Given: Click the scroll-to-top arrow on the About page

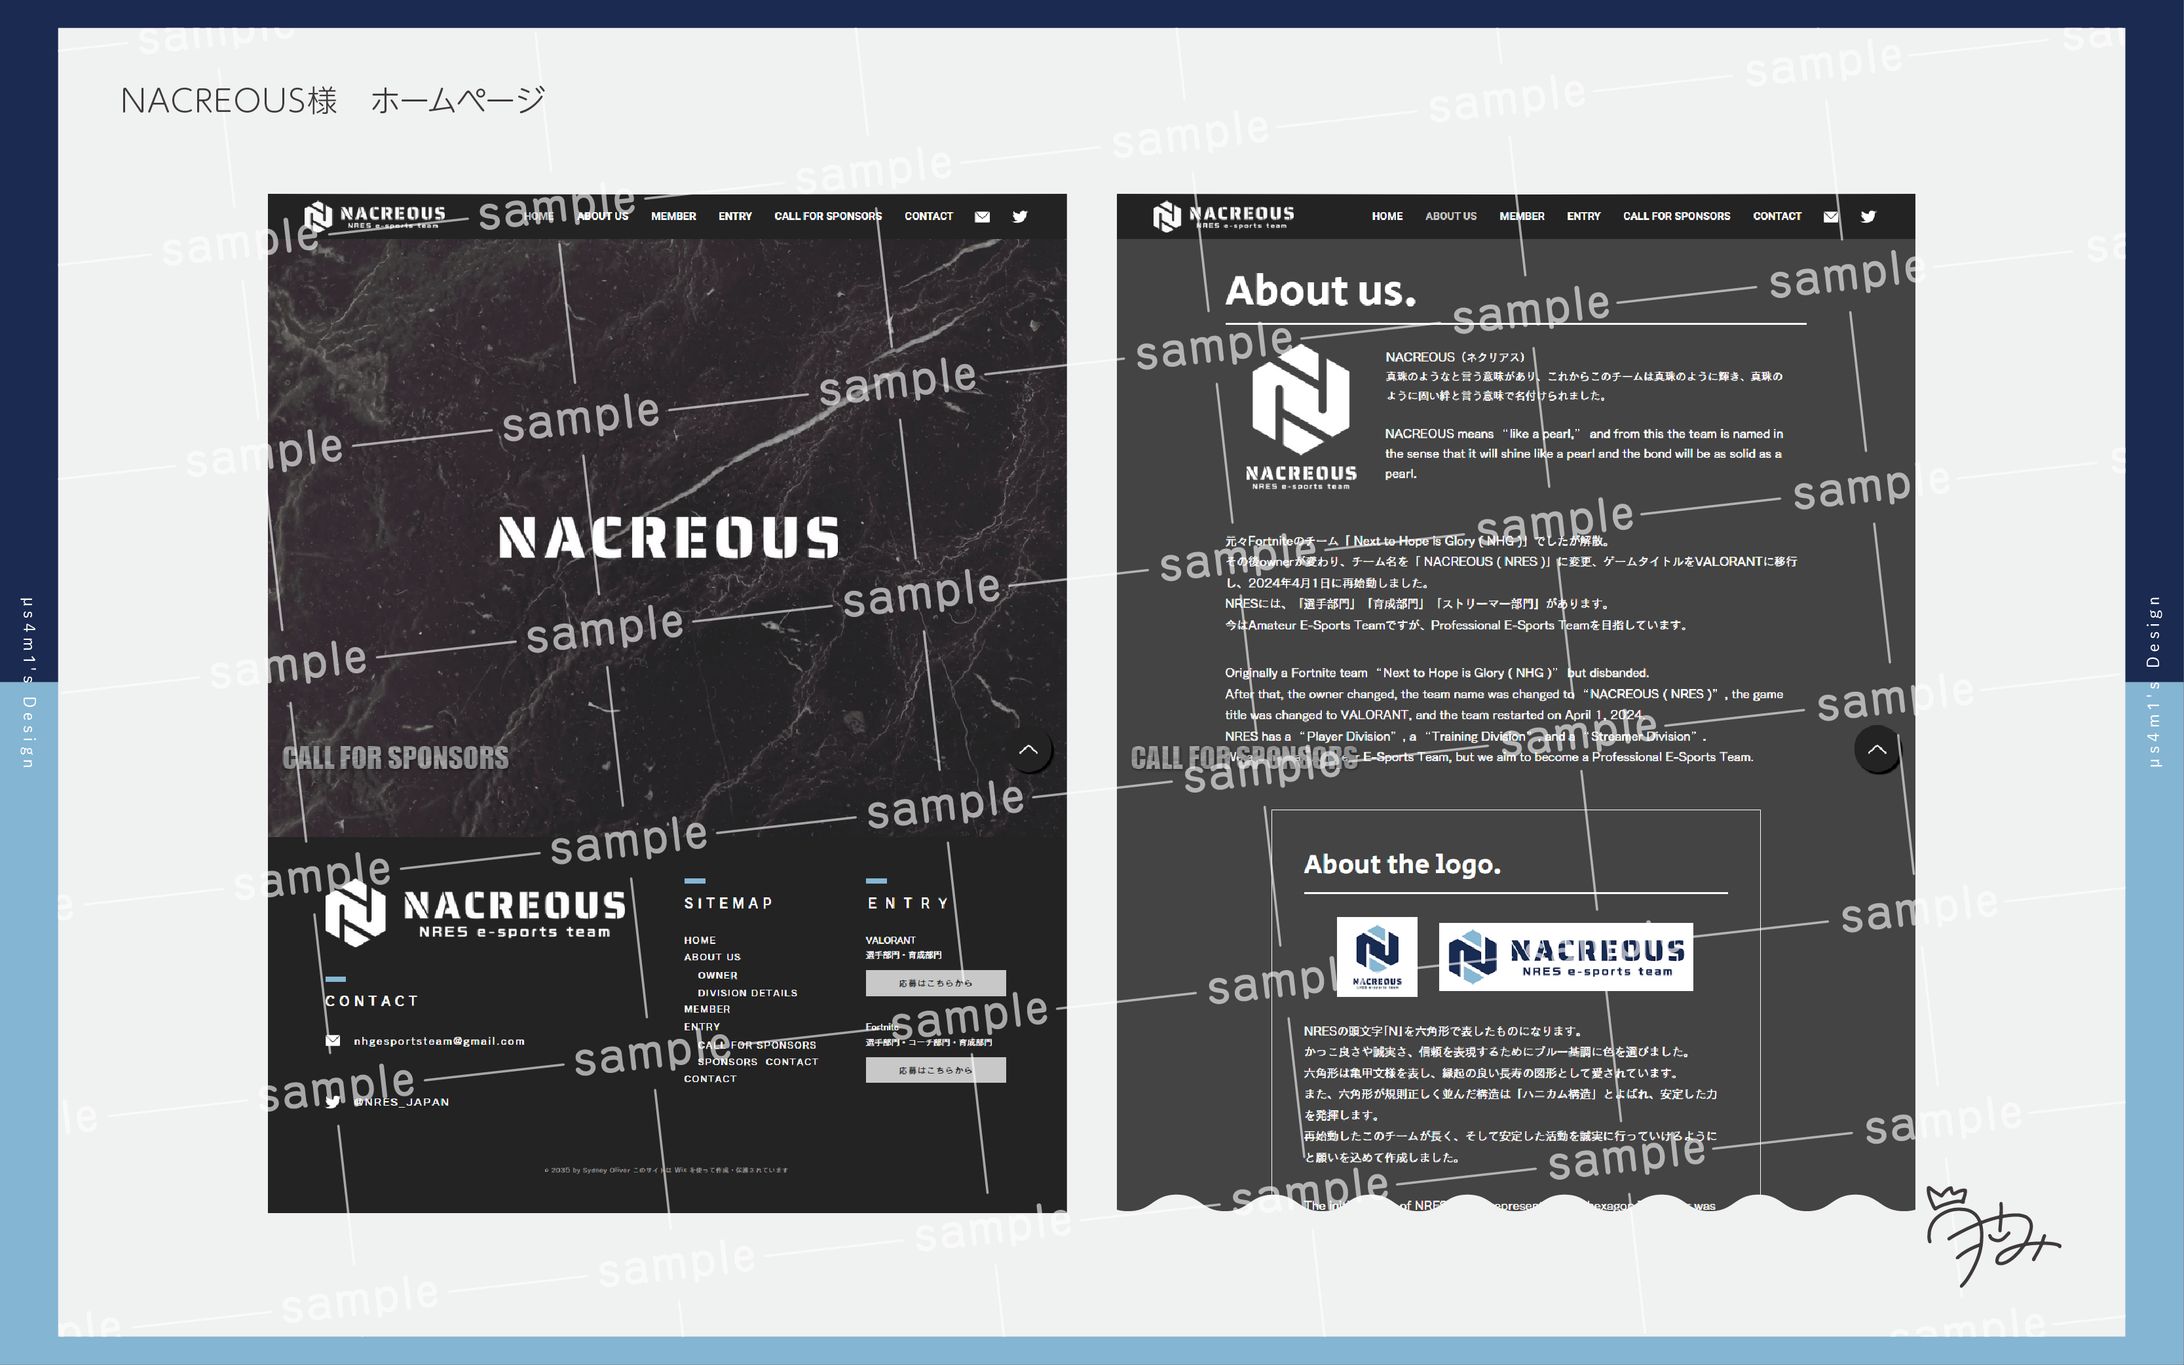Looking at the screenshot, I should (x=1878, y=750).
